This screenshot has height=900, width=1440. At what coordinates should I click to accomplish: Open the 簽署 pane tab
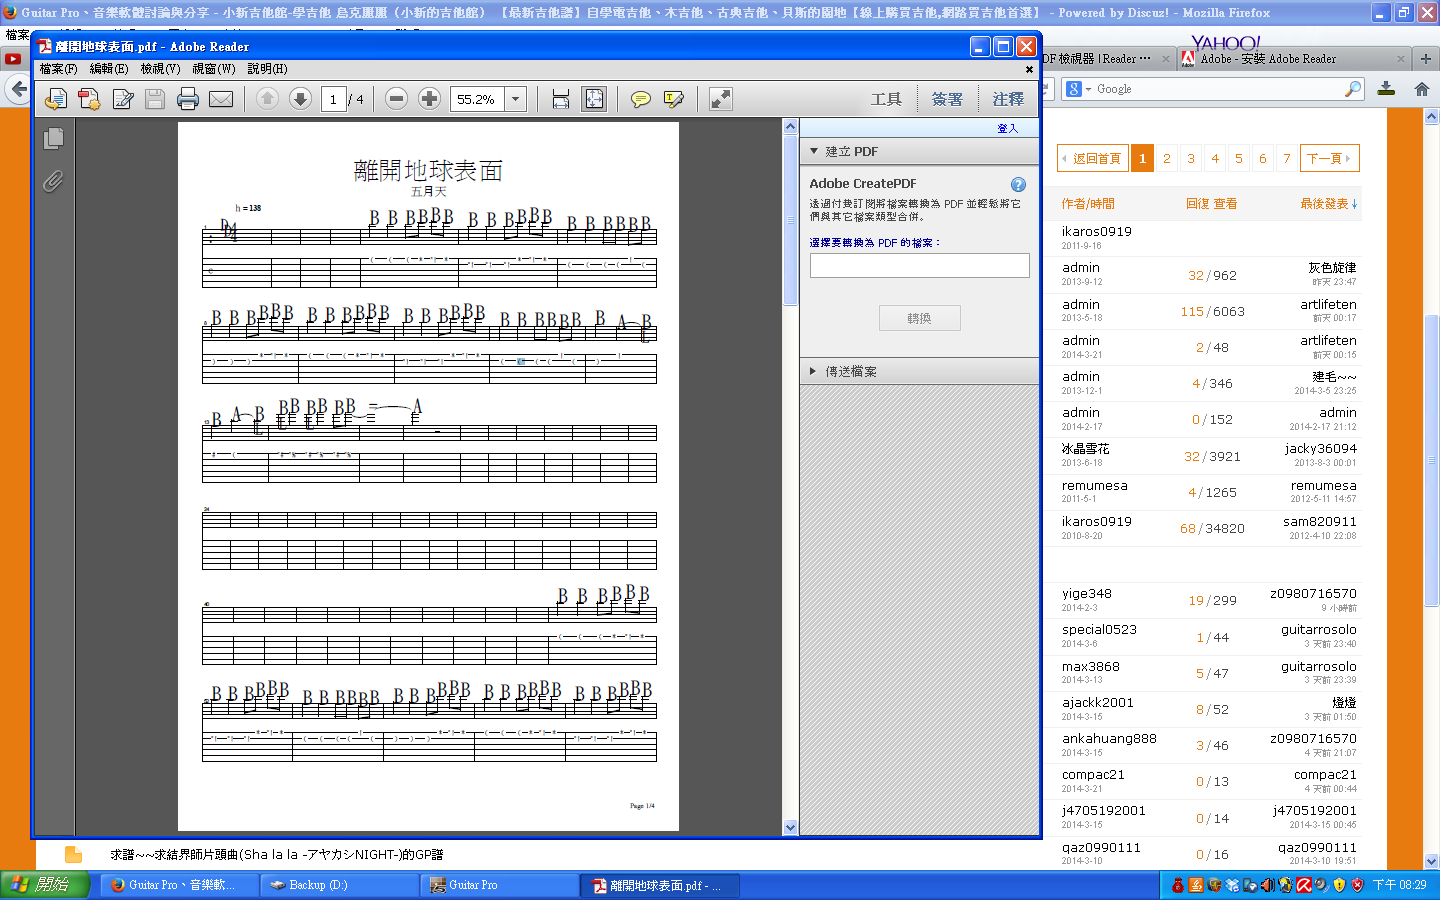coord(947,99)
